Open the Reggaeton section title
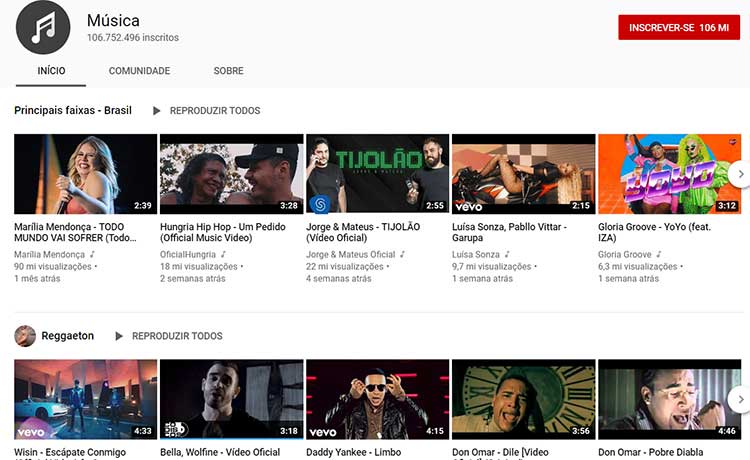Viewport: 750px width, 460px height. pyautogui.click(x=67, y=336)
